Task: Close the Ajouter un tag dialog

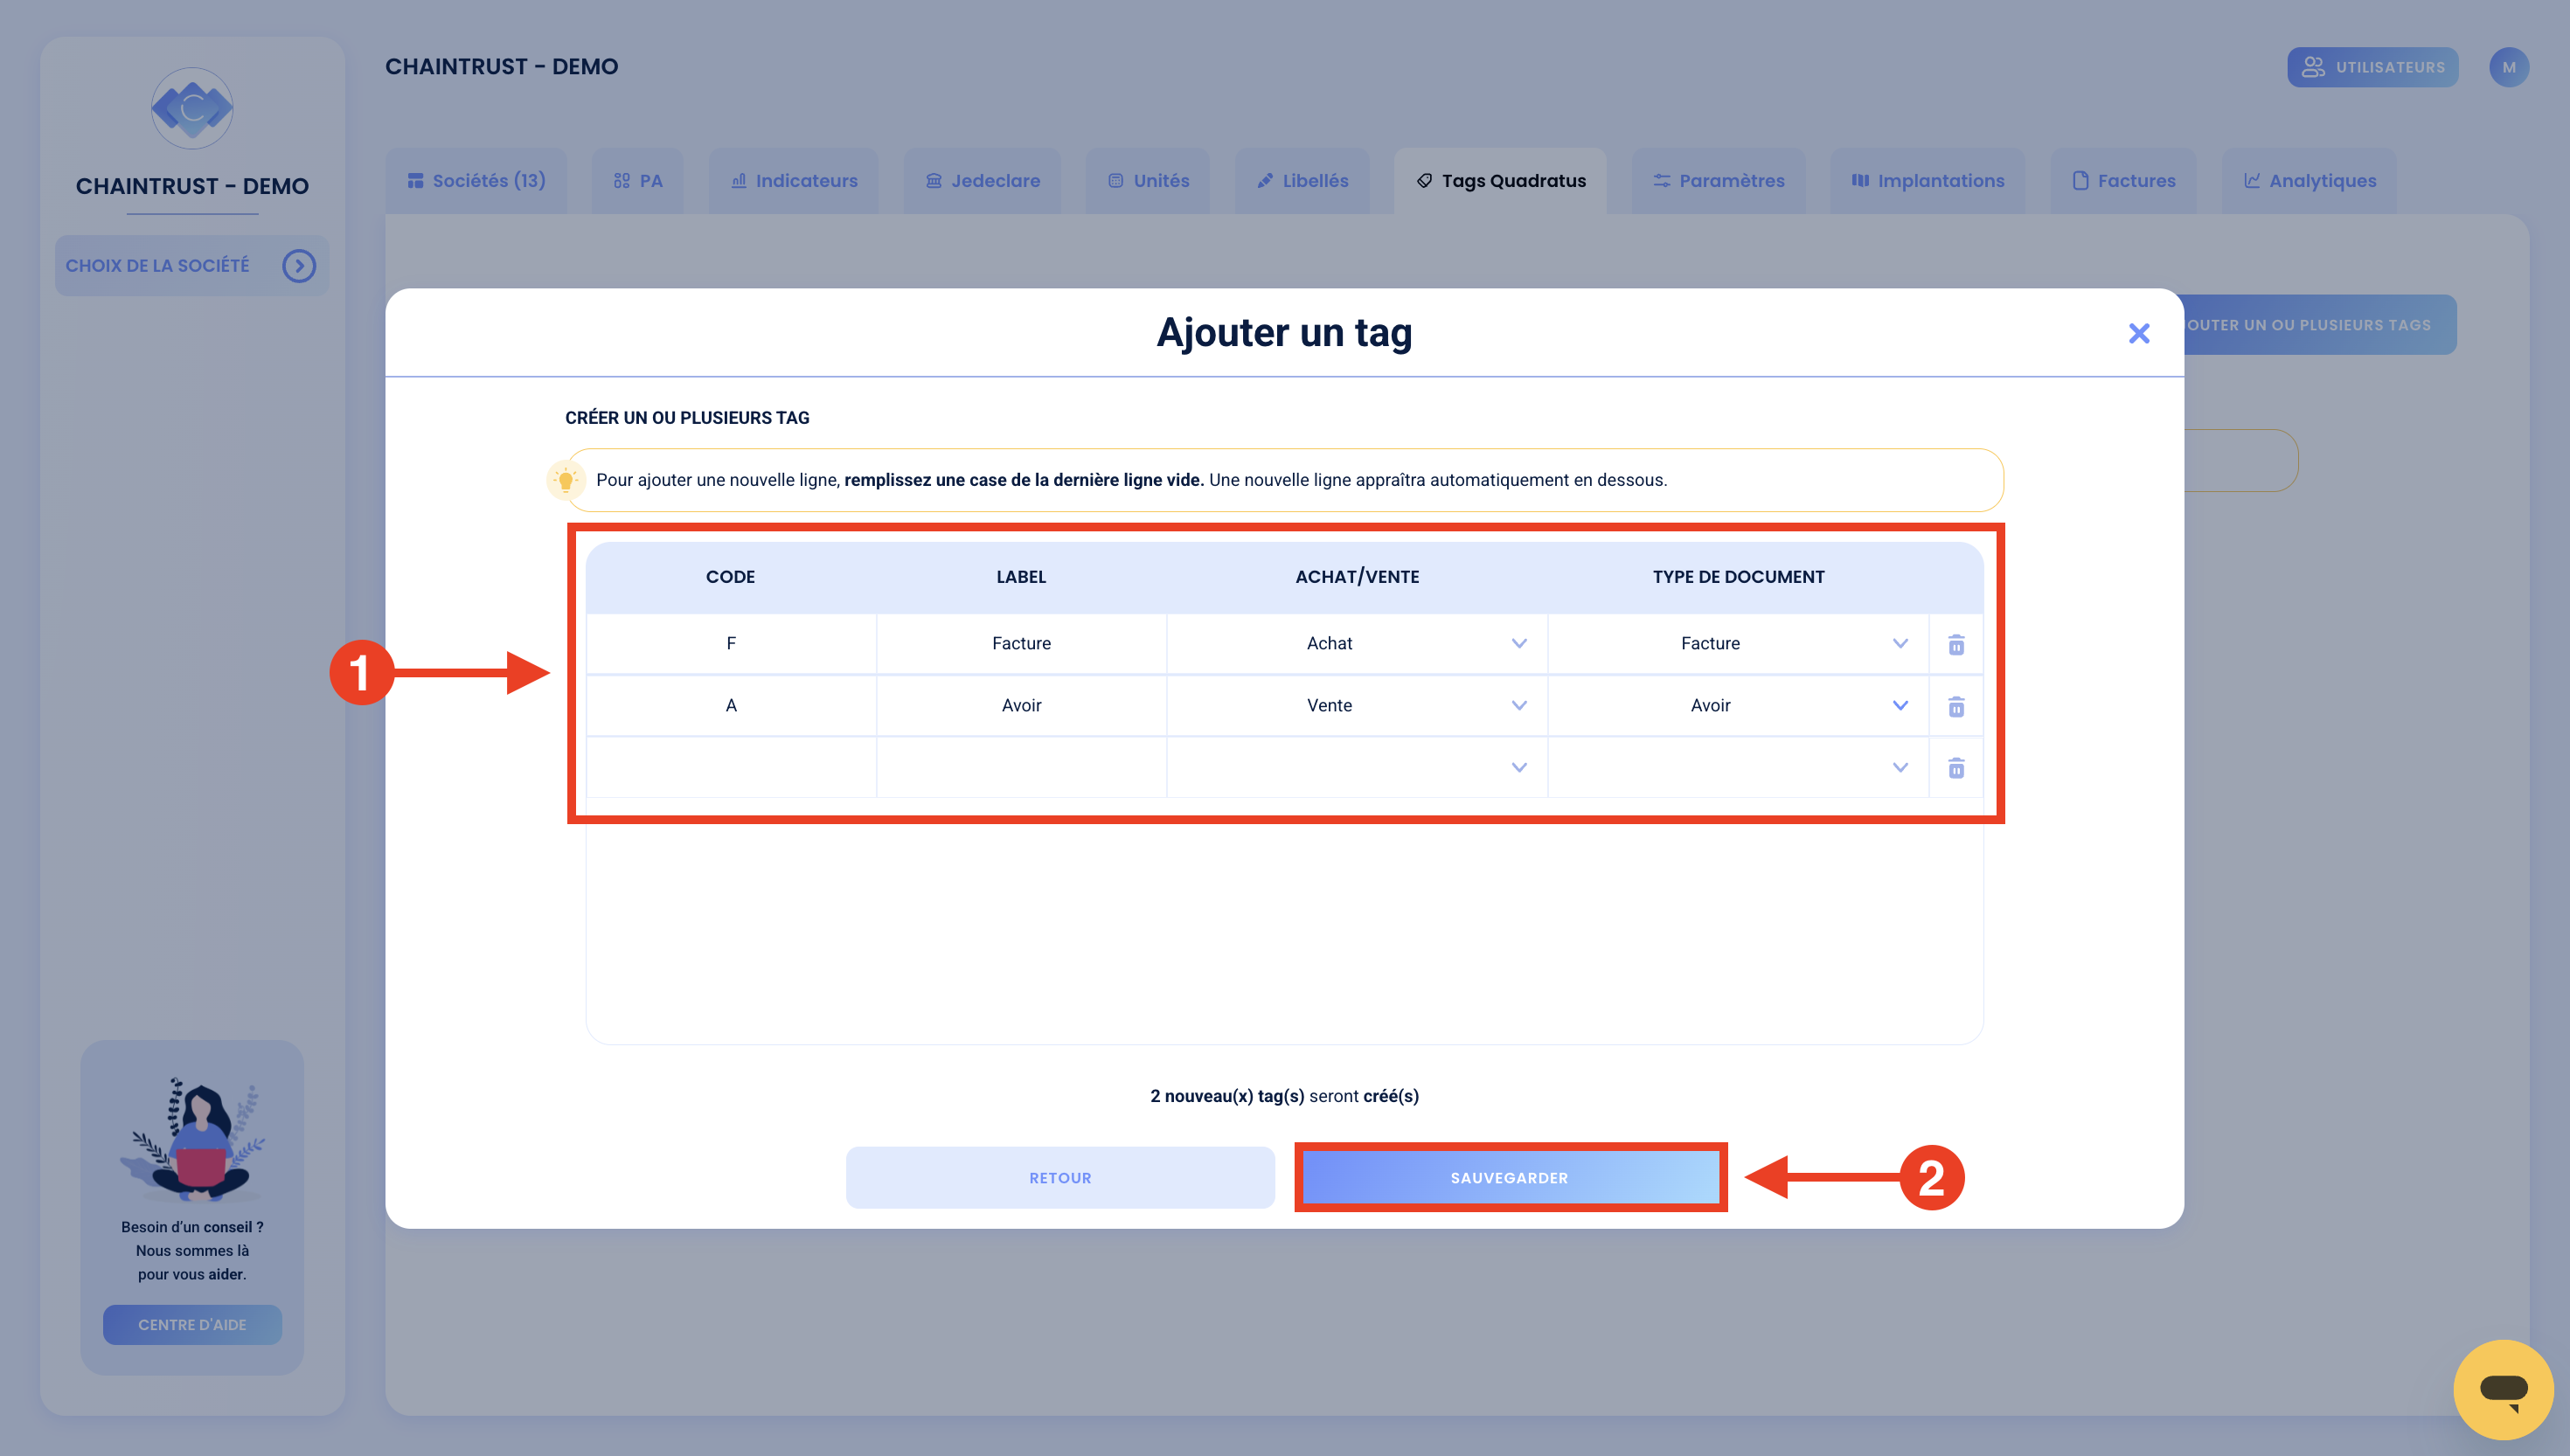Action: tap(2139, 333)
